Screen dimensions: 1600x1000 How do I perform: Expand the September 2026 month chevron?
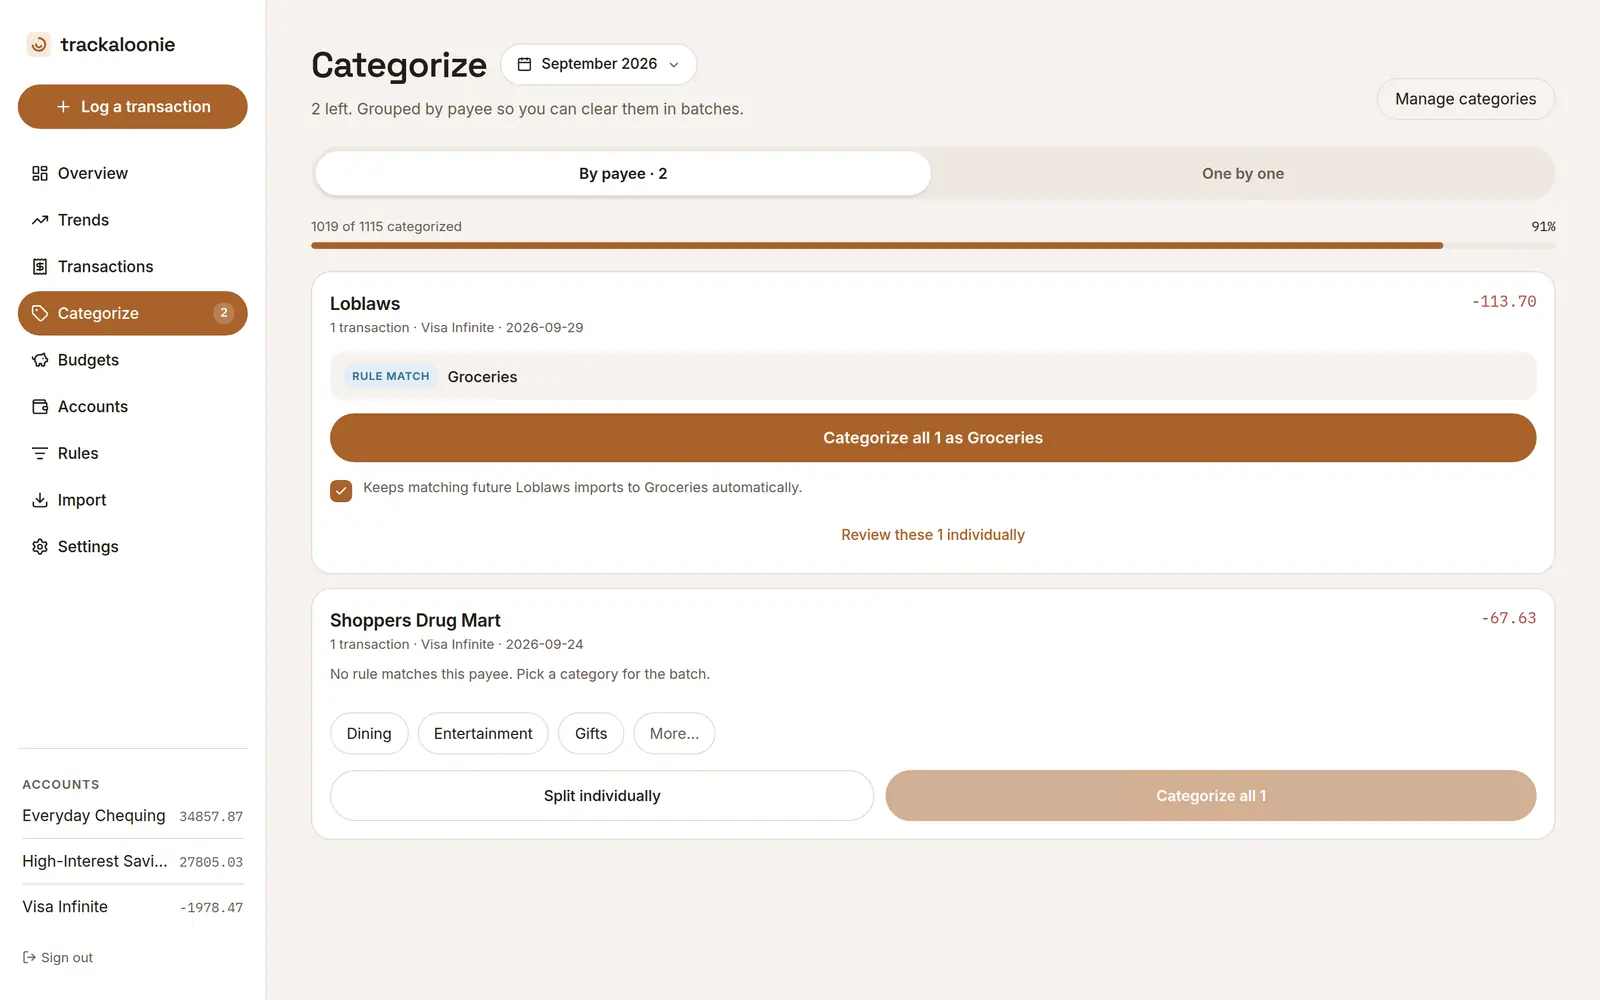[x=674, y=65]
